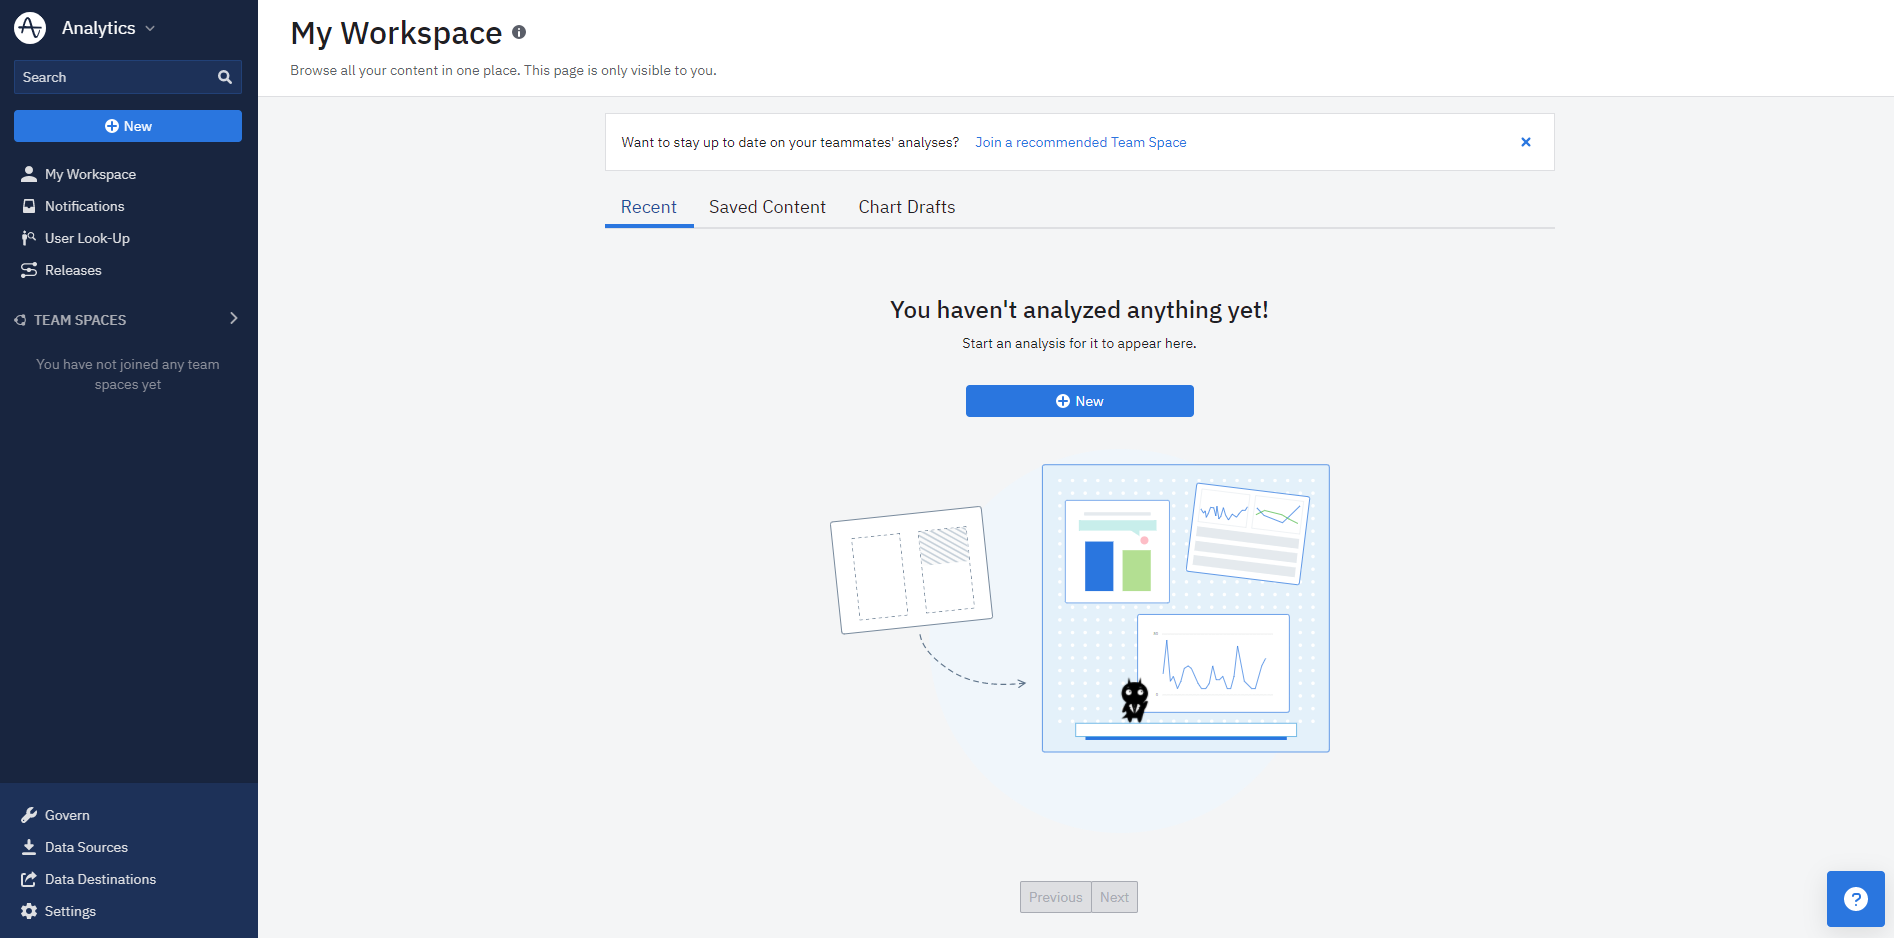Click the Govern wrench icon
Image resolution: width=1894 pixels, height=938 pixels.
29,815
